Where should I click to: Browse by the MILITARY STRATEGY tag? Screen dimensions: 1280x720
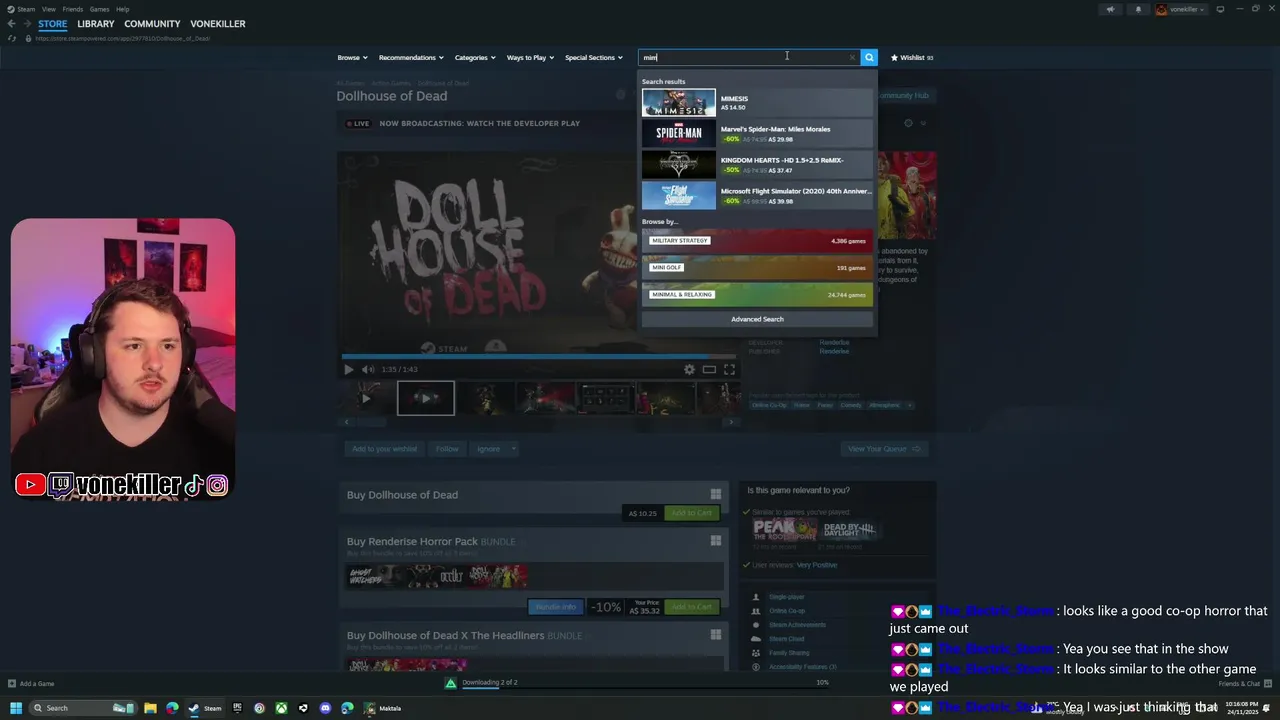[757, 241]
